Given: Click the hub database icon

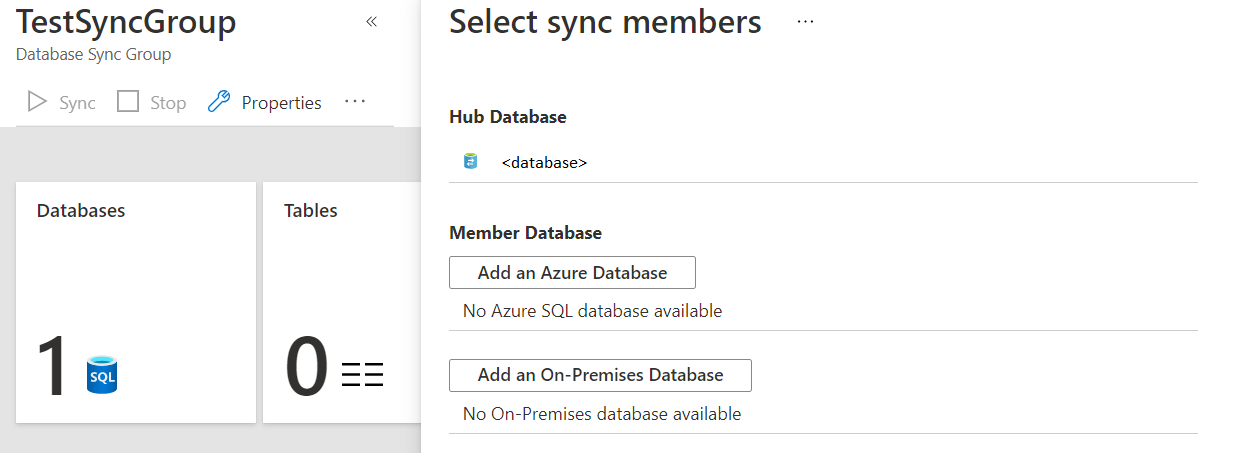Looking at the screenshot, I should point(470,161).
